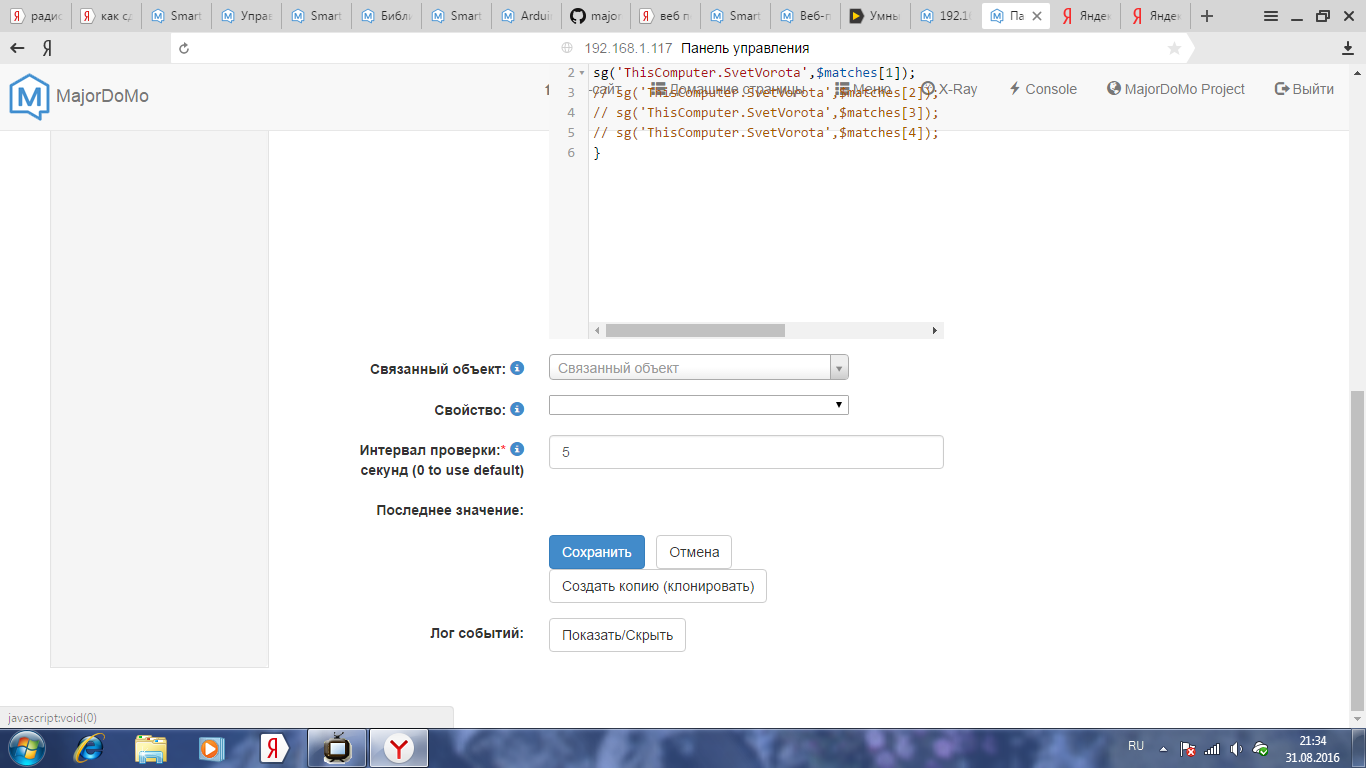The height and width of the screenshot is (768, 1366).
Task: Click info icon next to Свойство
Action: [517, 409]
